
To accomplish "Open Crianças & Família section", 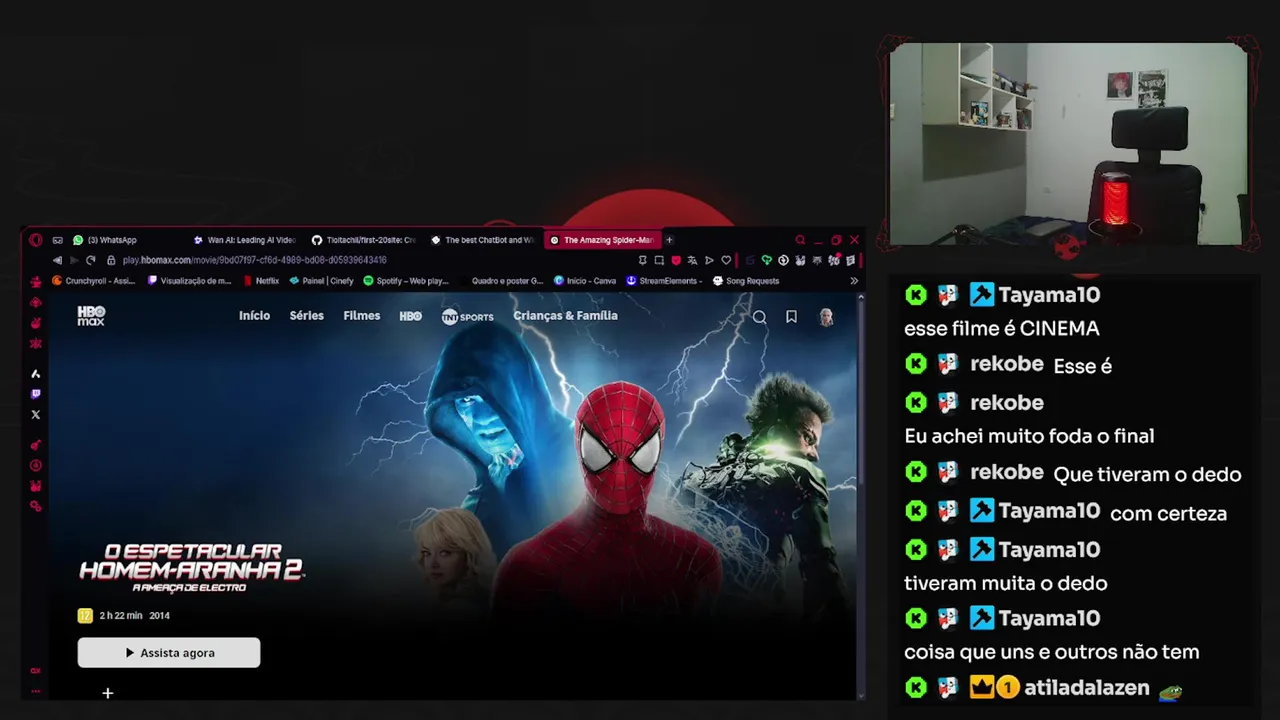I will point(565,316).
